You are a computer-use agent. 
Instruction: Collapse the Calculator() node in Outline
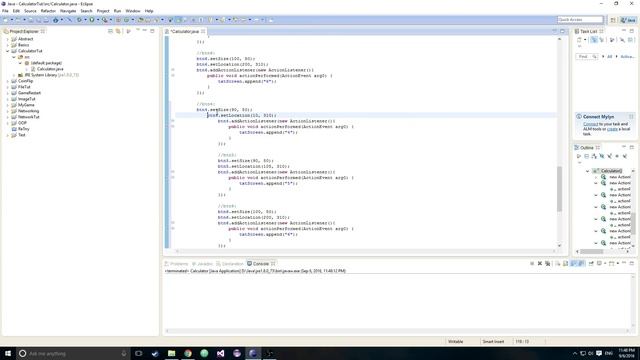587,171
